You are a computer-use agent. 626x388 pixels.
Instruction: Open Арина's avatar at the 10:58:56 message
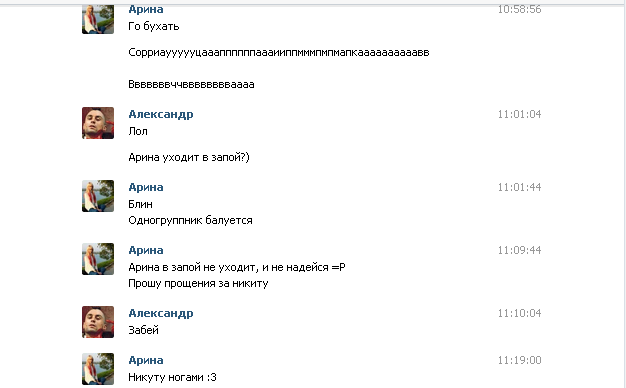coord(98,19)
